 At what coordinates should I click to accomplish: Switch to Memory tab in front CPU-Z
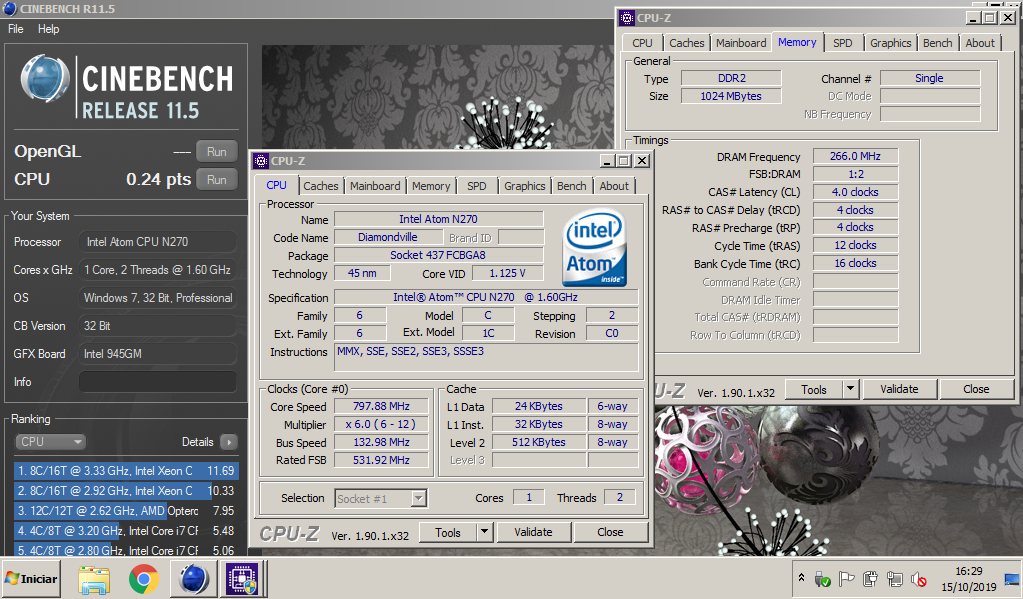(x=431, y=186)
